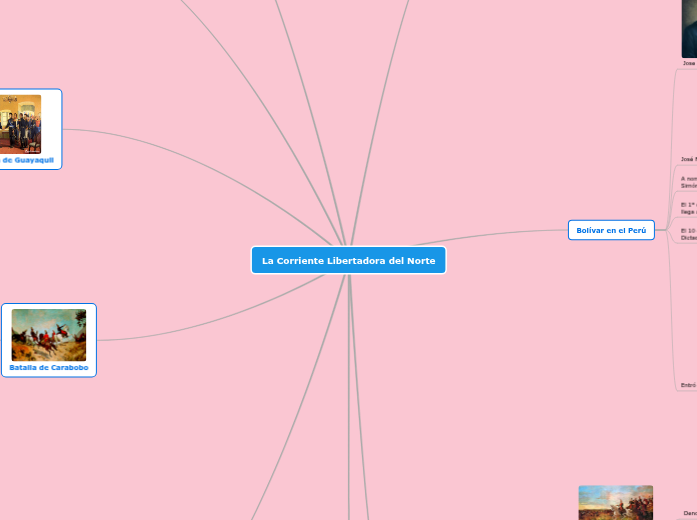Click the "Batalla de Carabobo" label text
Screen dimensions: 697x520
(49, 368)
